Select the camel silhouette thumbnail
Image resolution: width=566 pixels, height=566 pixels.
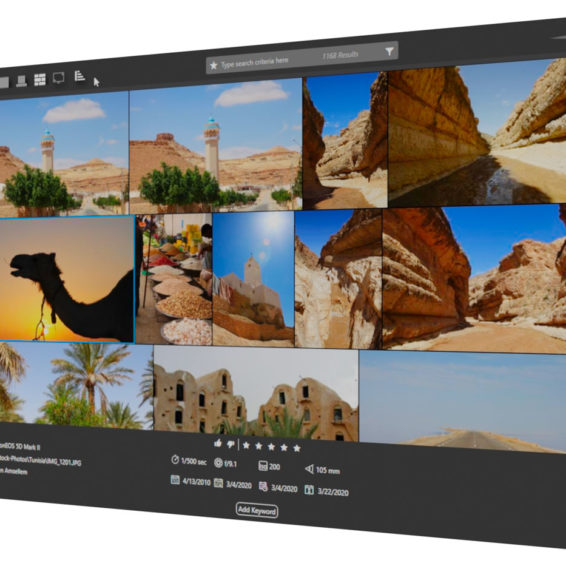coord(67,279)
